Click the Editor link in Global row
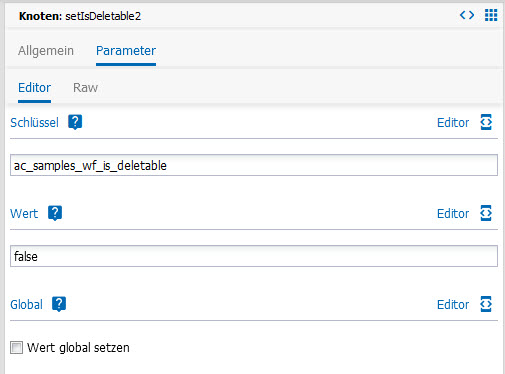The height and width of the screenshot is (374, 505). click(x=453, y=304)
